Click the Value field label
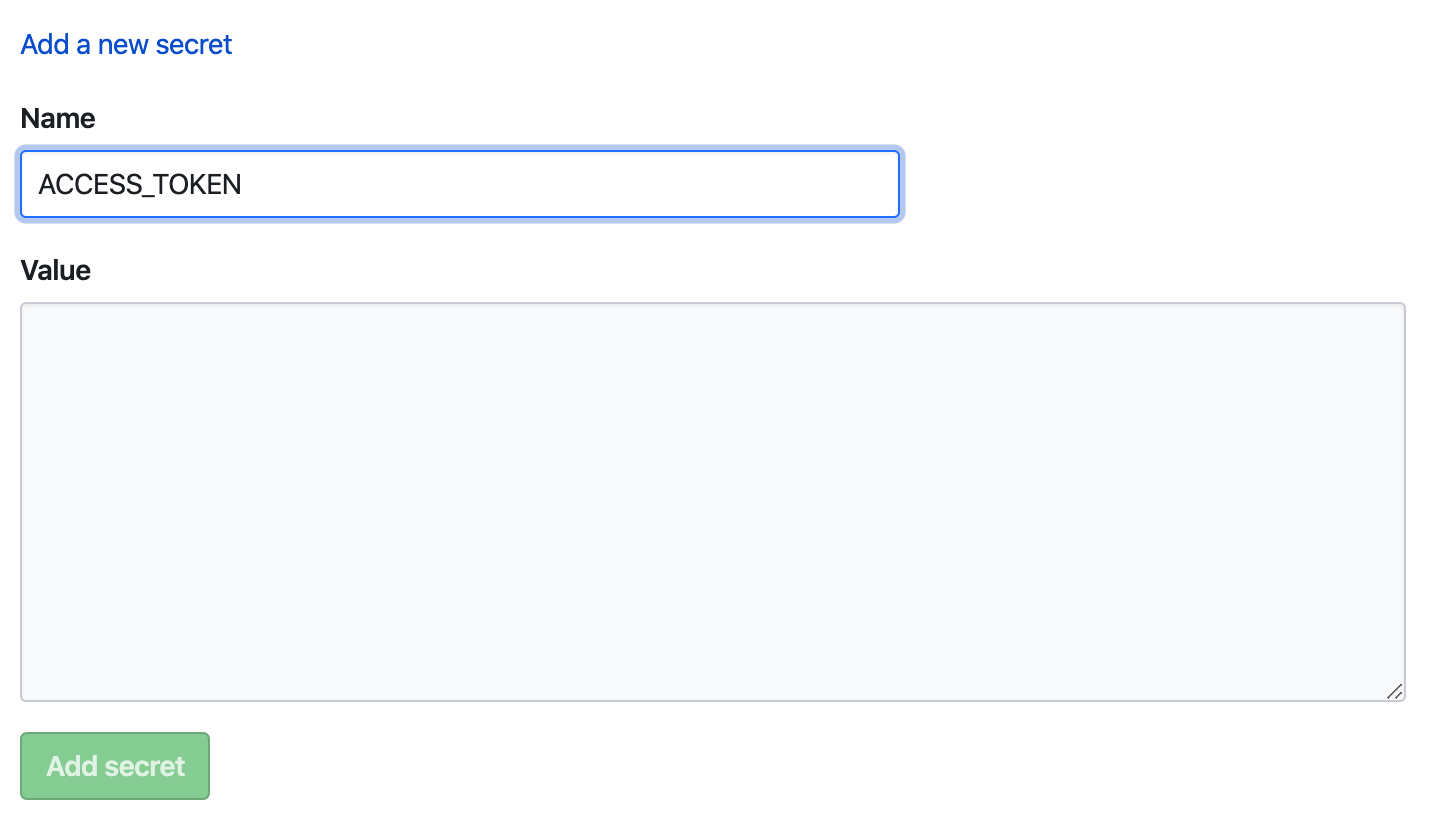Viewport: 1430px width, 816px height. pos(56,270)
